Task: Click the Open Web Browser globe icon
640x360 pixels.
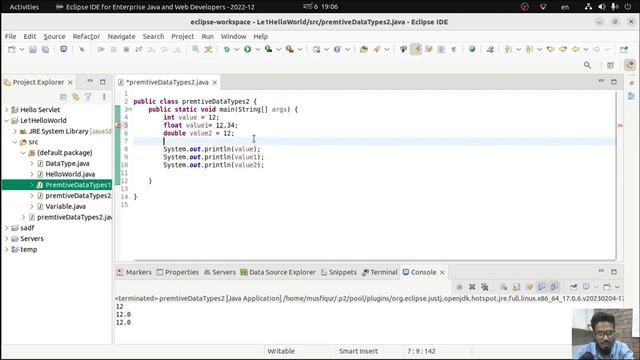Action: [472, 49]
